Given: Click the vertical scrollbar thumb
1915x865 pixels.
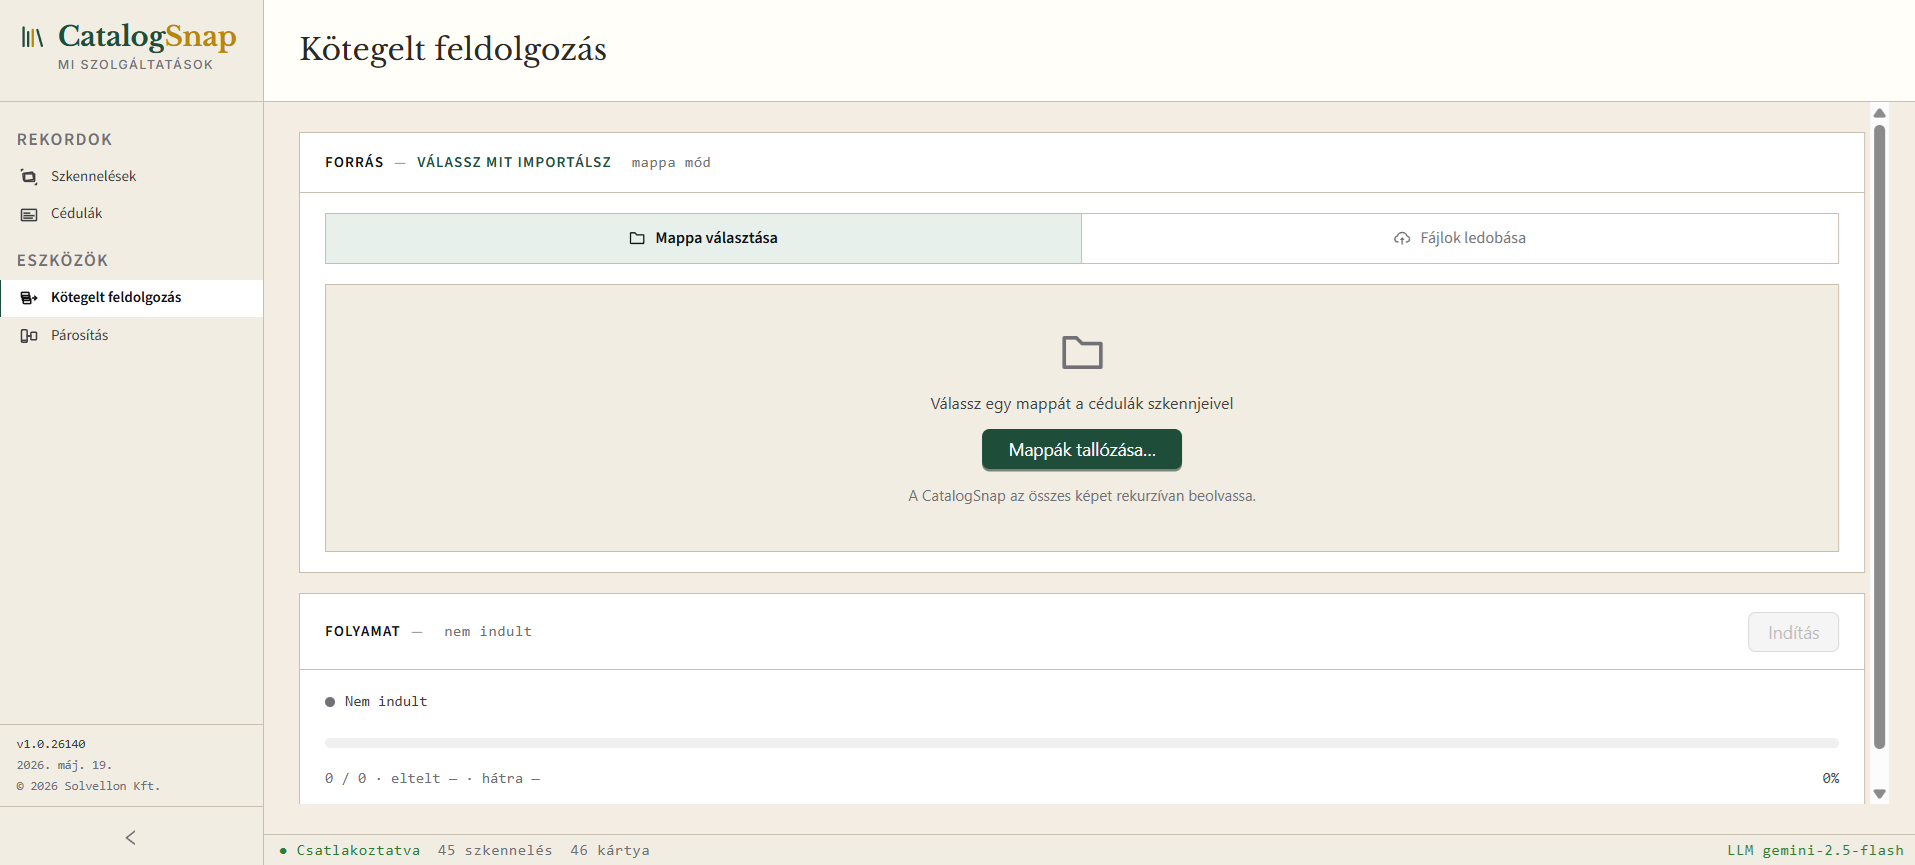Looking at the screenshot, I should (1879, 436).
